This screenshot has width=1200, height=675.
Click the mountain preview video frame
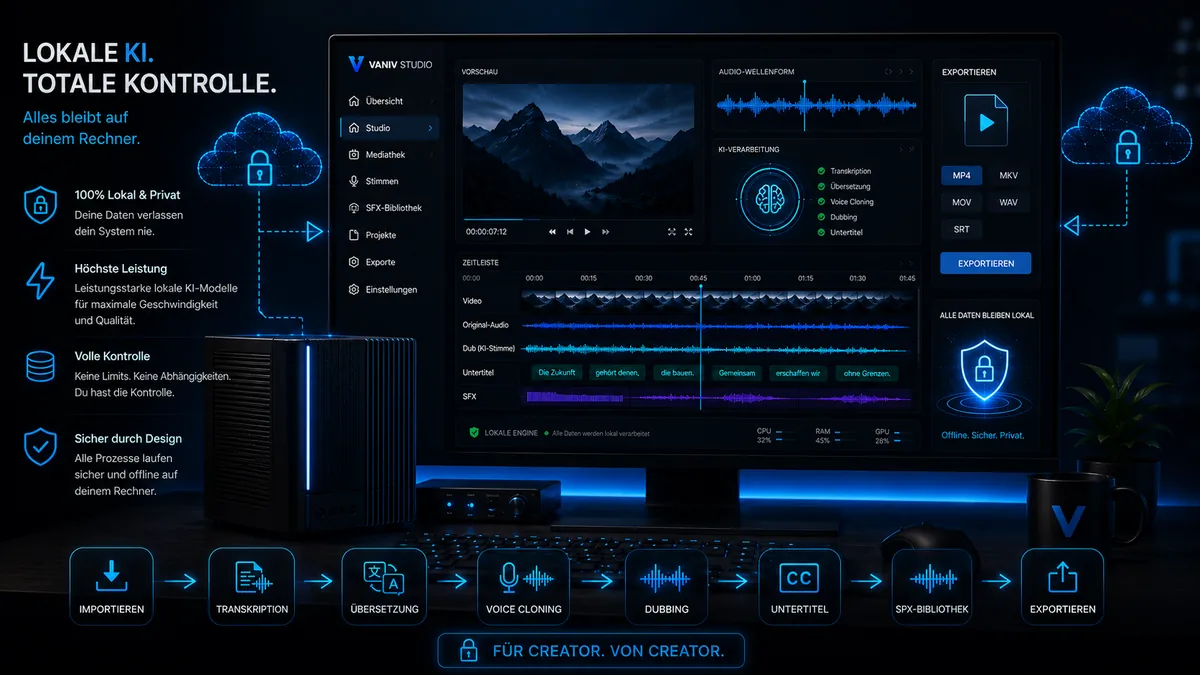[580, 150]
